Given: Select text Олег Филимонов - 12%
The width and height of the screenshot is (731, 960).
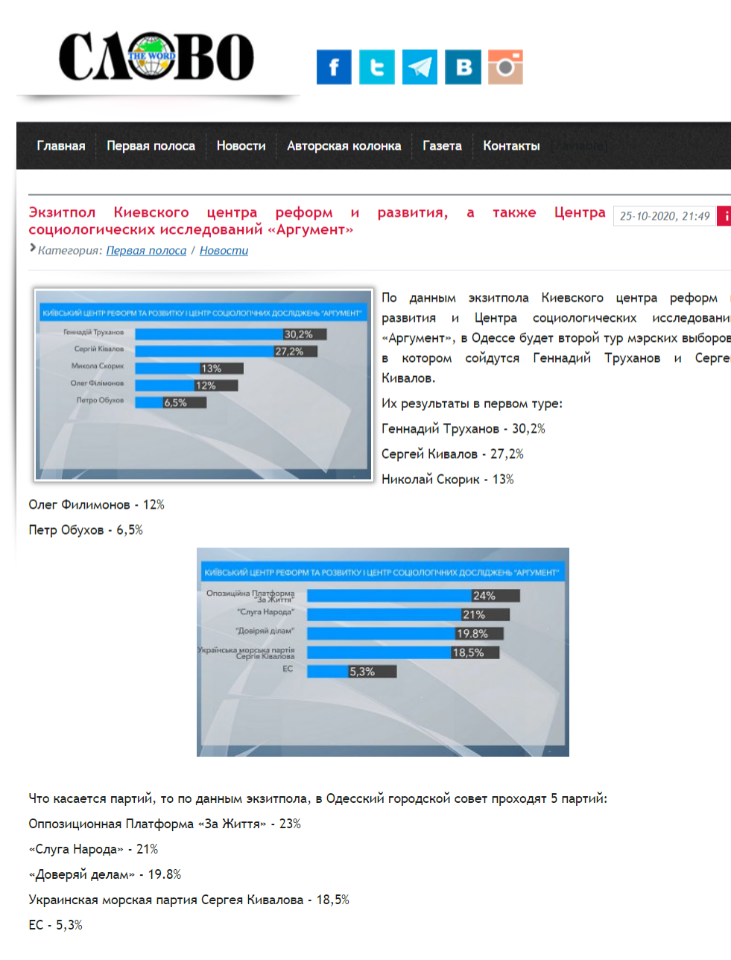Looking at the screenshot, I should tap(96, 505).
